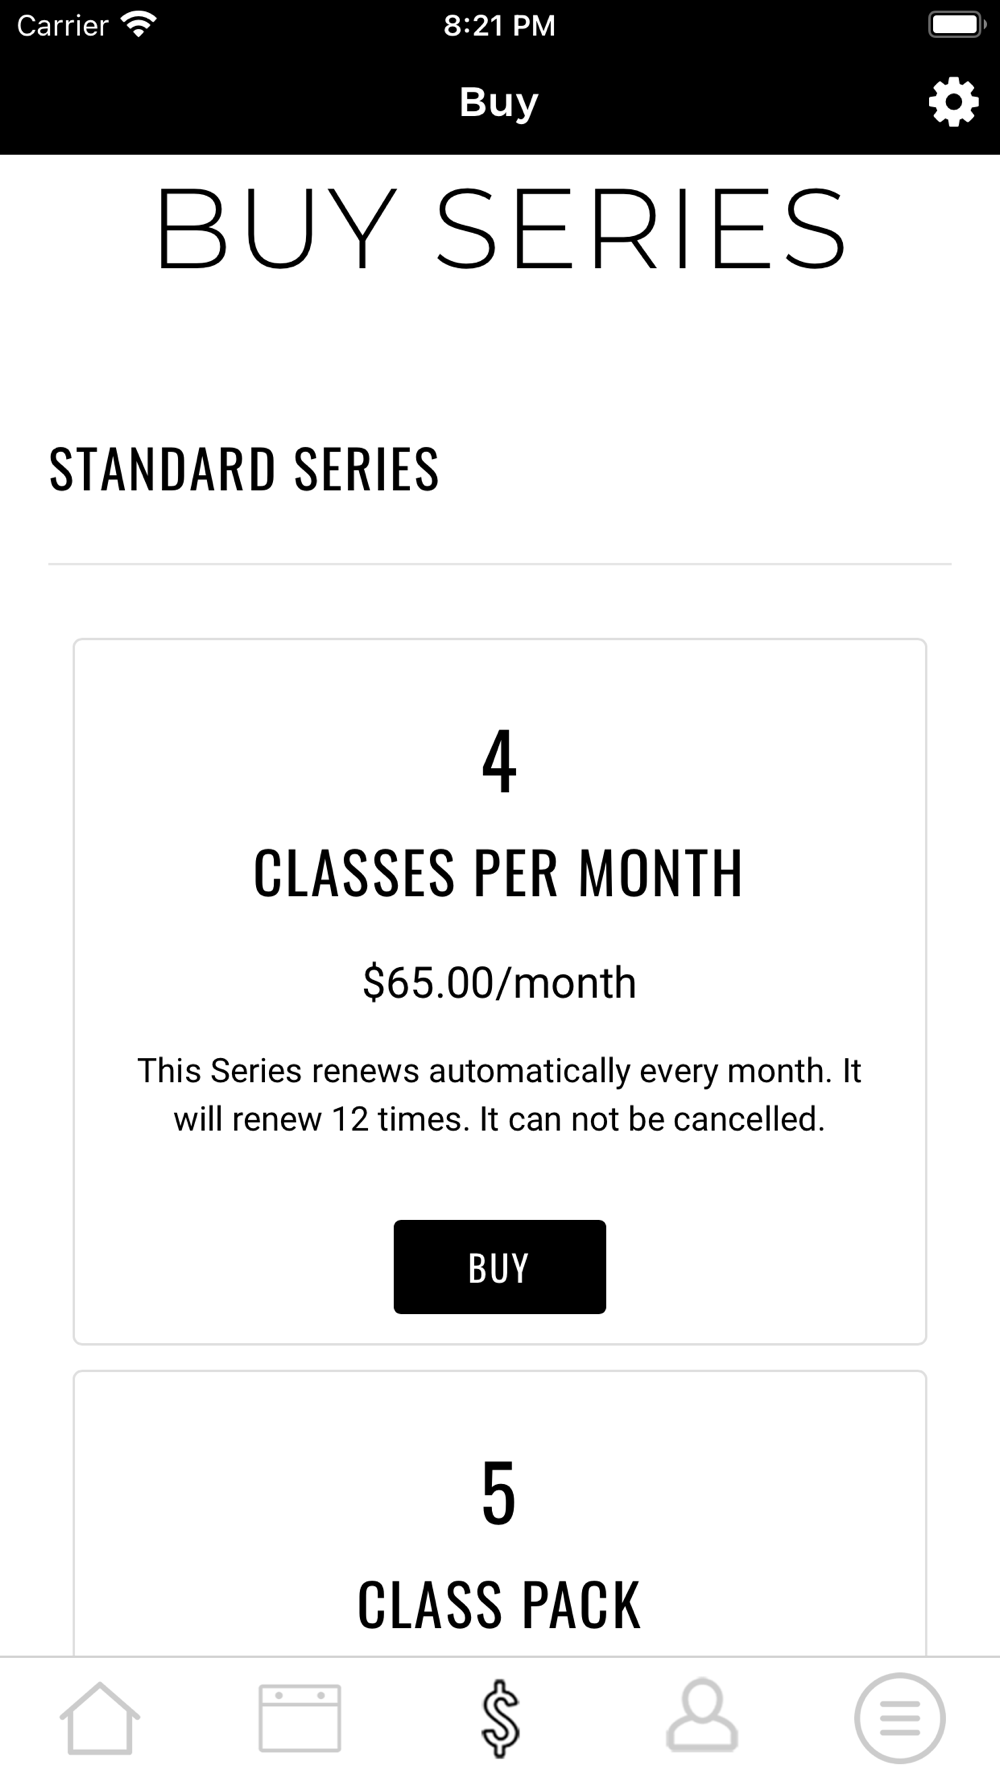Click the $65.00/month price text

coord(499,983)
